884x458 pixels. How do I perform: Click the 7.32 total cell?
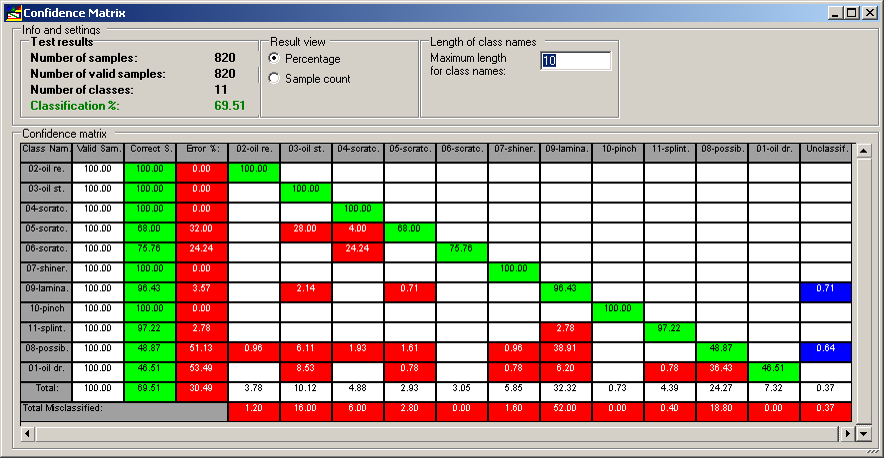[x=774, y=392]
